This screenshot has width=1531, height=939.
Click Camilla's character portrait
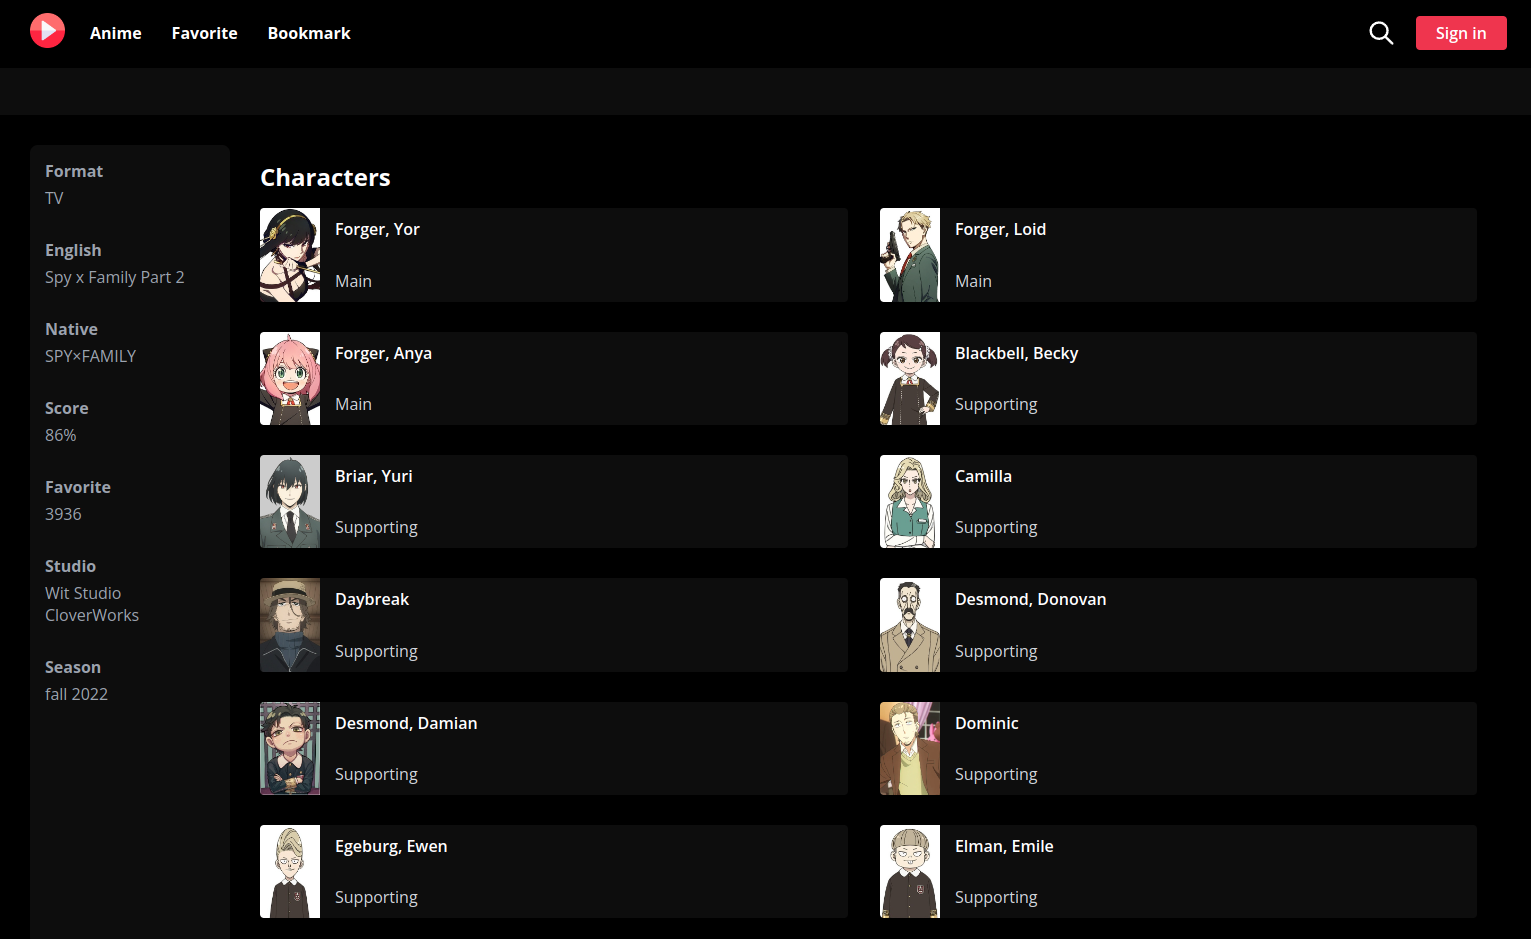910,501
